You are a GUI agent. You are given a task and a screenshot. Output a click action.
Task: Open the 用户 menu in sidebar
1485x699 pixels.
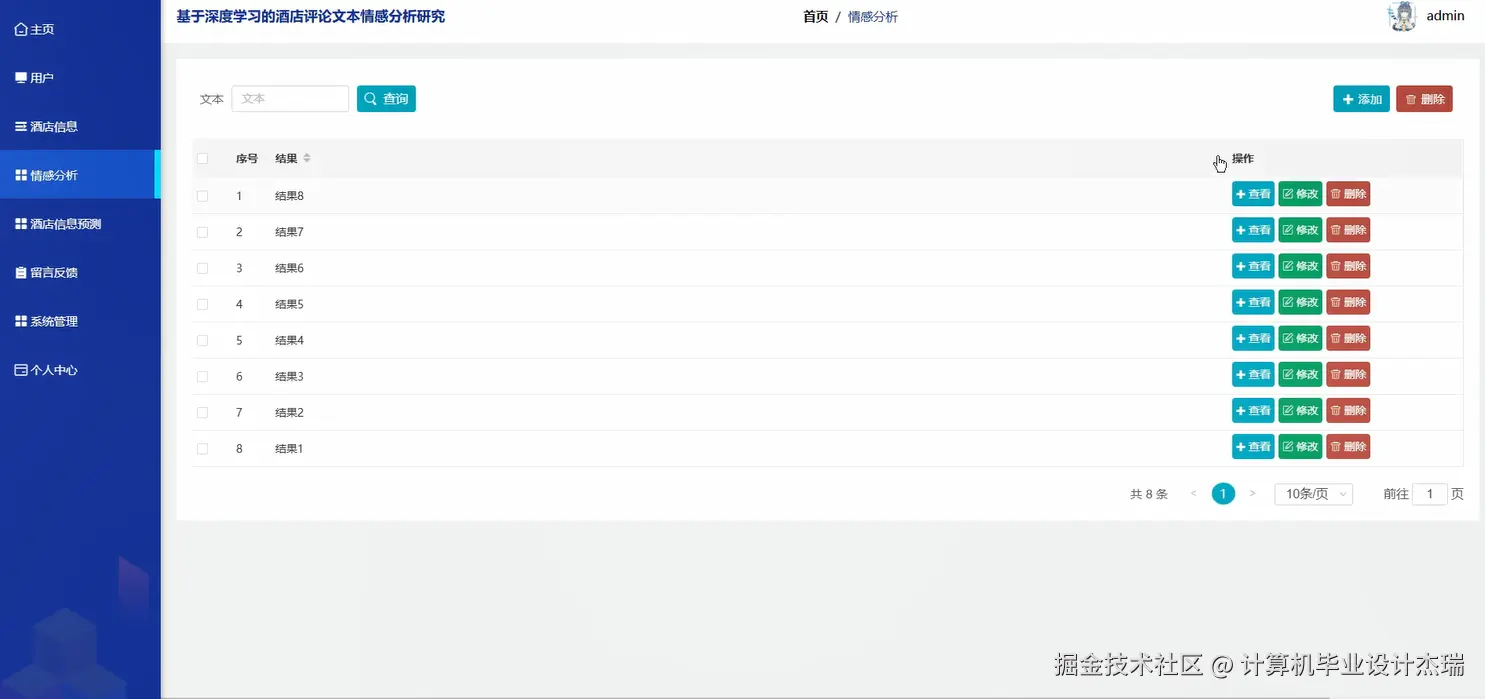click(80, 78)
